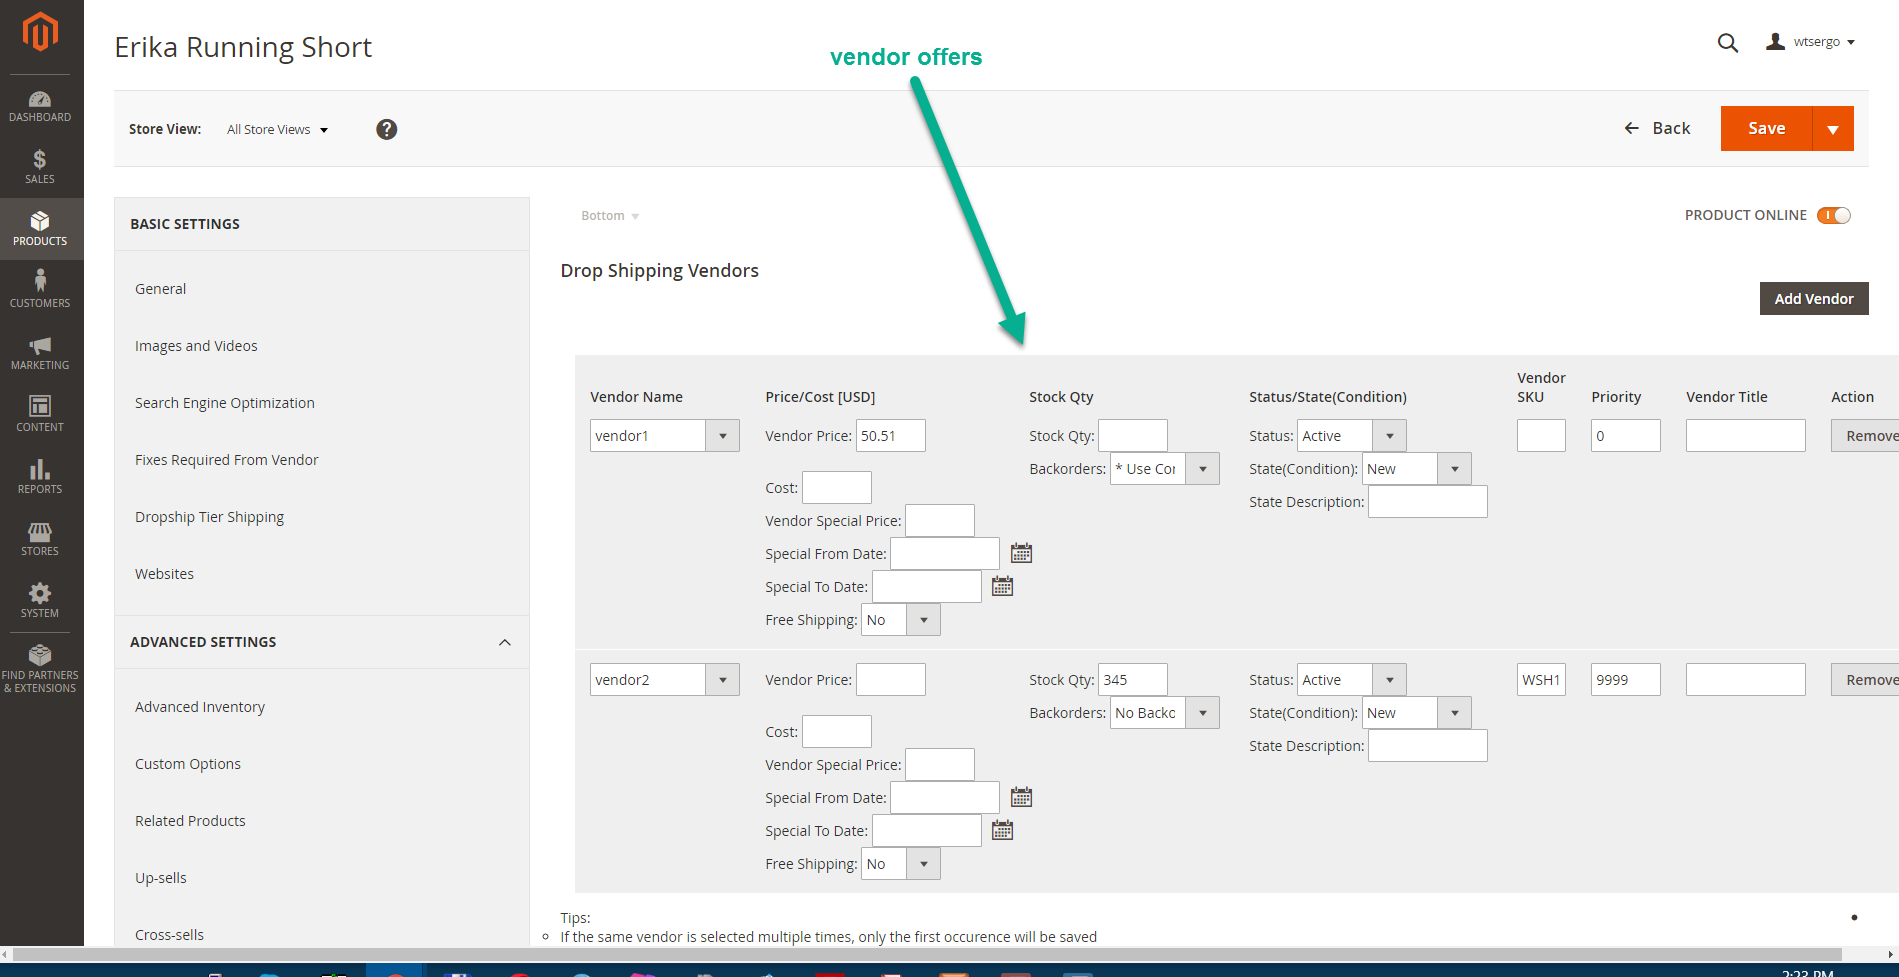This screenshot has width=1899, height=977.
Task: Open calendar for vendor1 Special From Date
Action: tap(1021, 553)
